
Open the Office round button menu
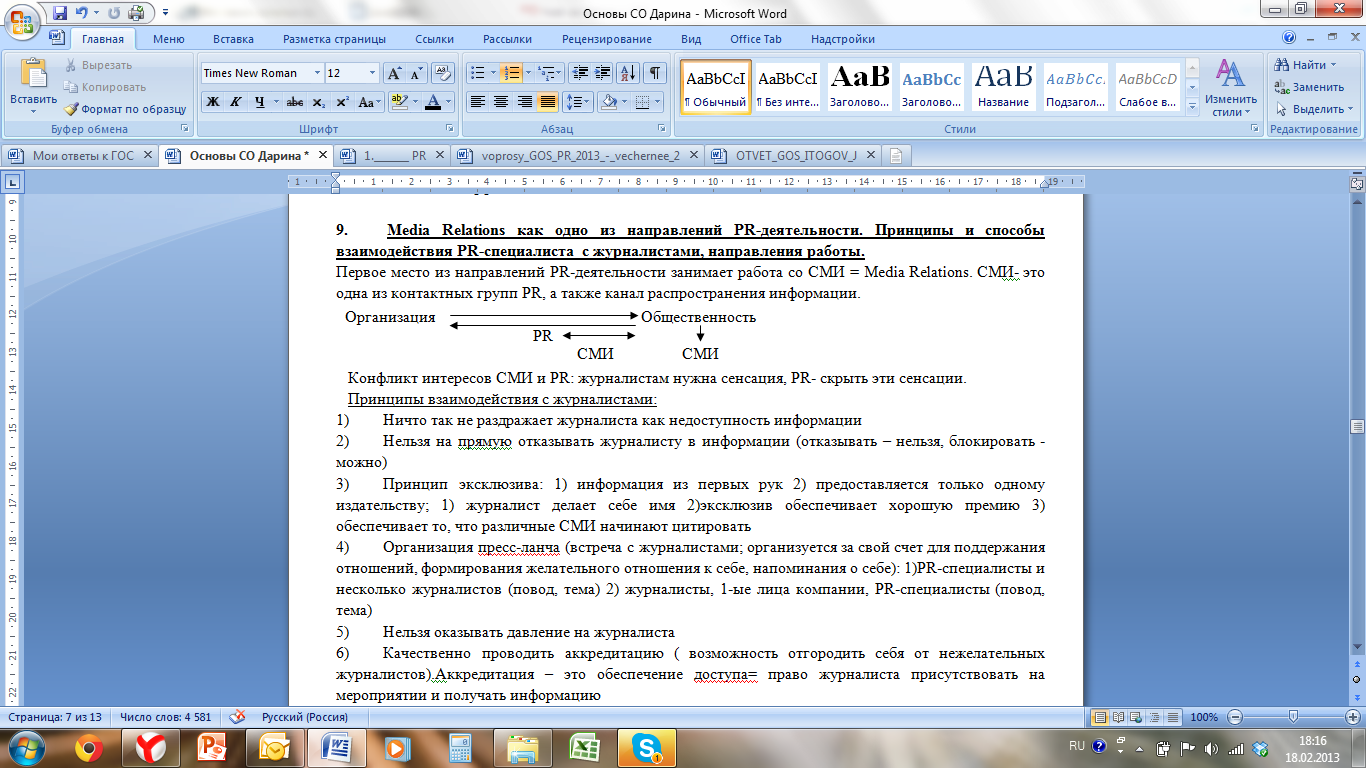pyautogui.click(x=22, y=20)
